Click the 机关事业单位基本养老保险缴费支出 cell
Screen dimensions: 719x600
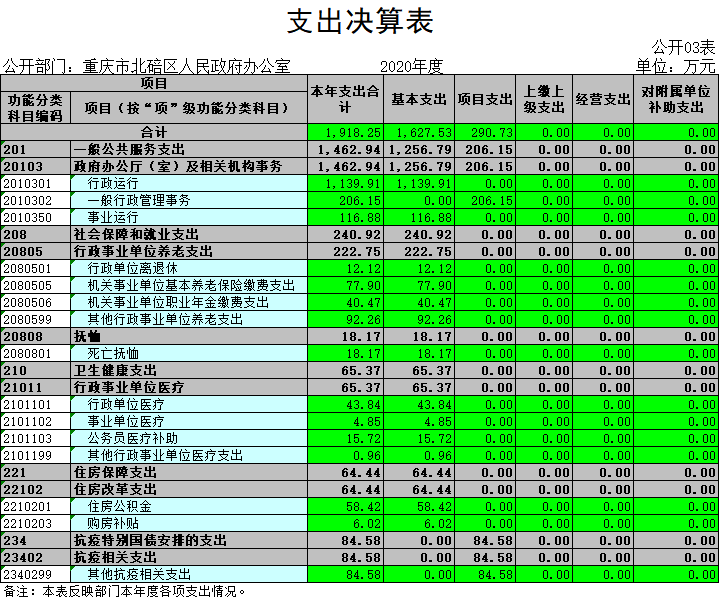pos(189,285)
